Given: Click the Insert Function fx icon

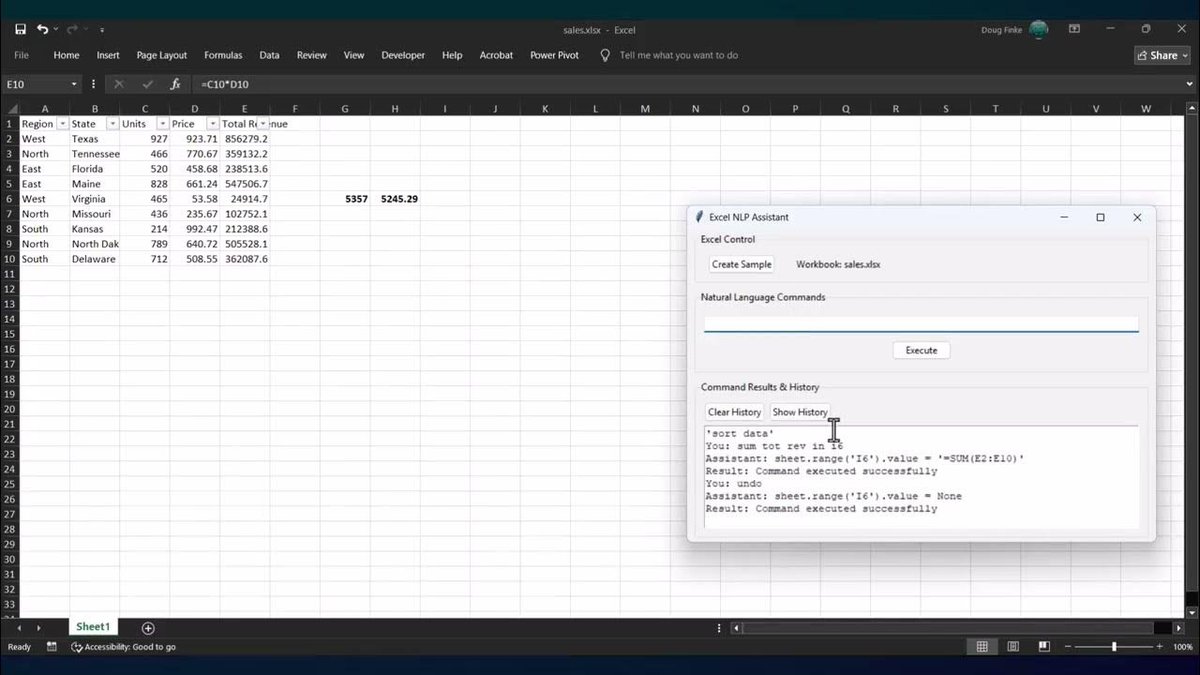Looking at the screenshot, I should coord(175,85).
